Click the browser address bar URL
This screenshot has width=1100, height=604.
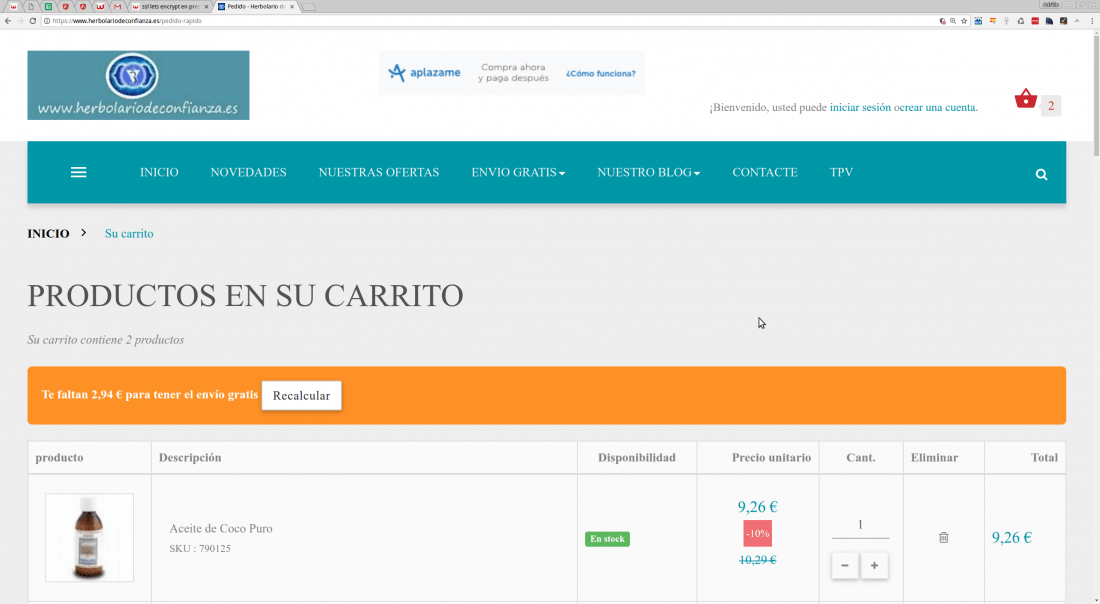(127, 21)
